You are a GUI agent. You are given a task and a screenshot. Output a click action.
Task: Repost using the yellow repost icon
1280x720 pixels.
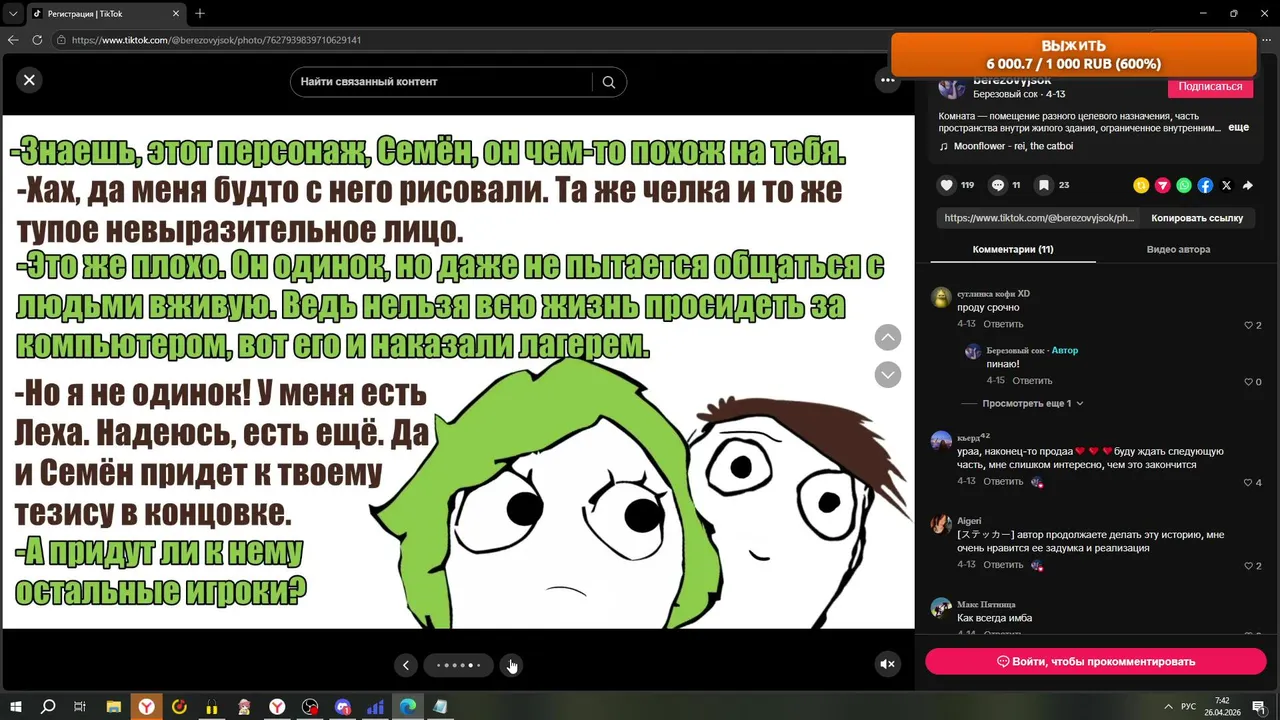pos(1141,185)
